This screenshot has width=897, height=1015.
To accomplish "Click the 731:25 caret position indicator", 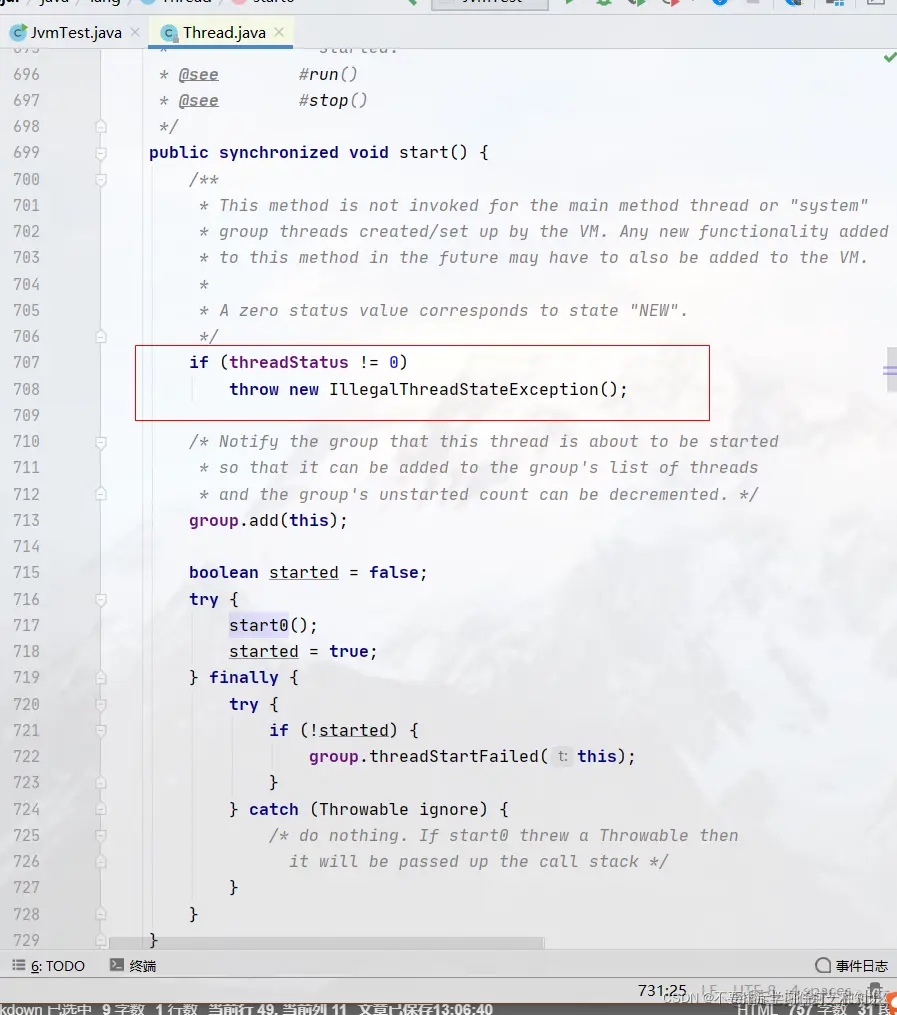I will tap(662, 990).
